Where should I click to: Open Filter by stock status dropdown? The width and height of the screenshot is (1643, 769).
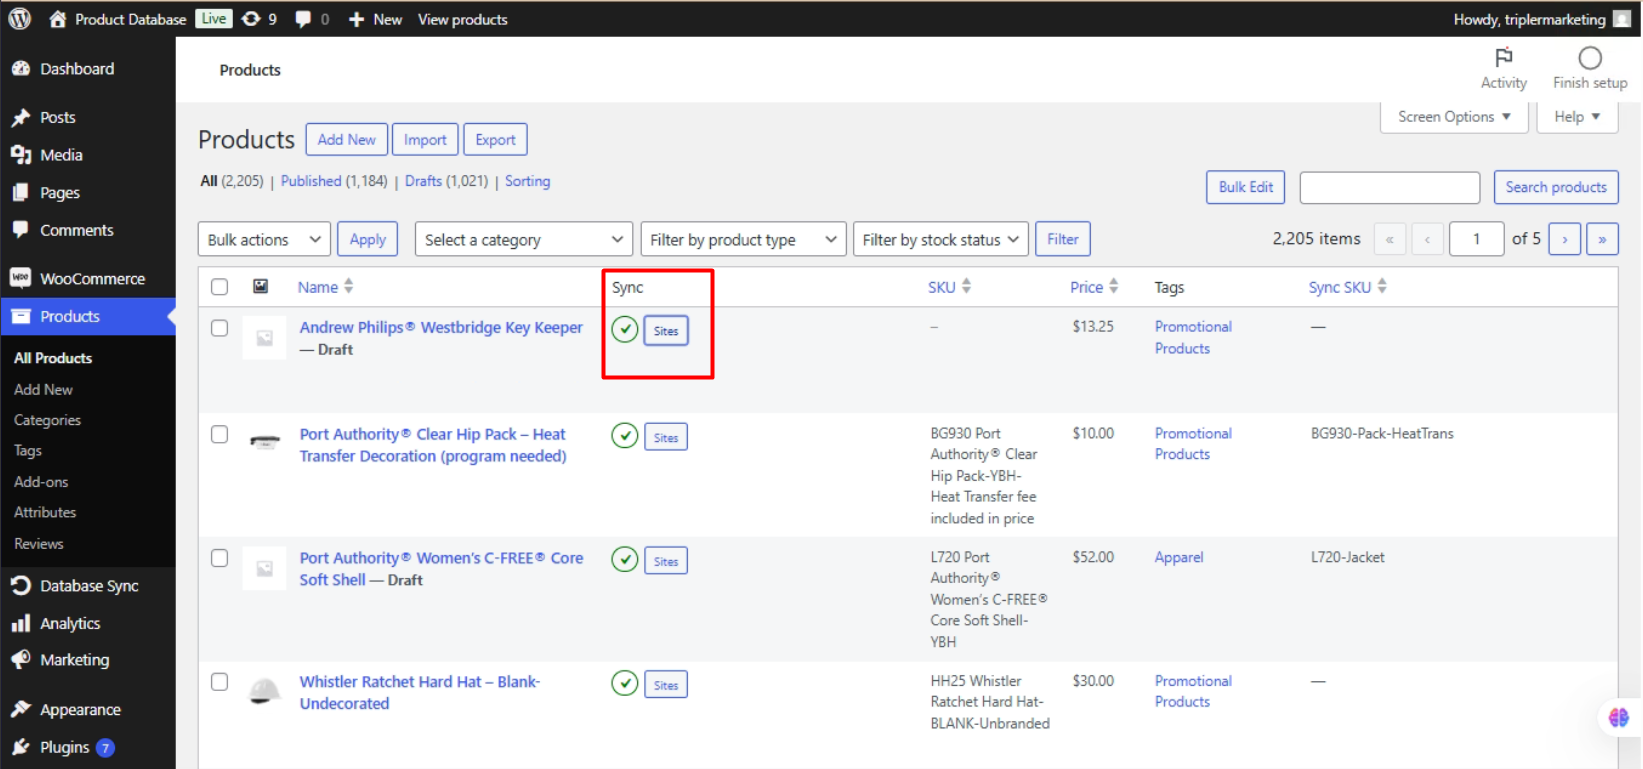pyautogui.click(x=940, y=240)
